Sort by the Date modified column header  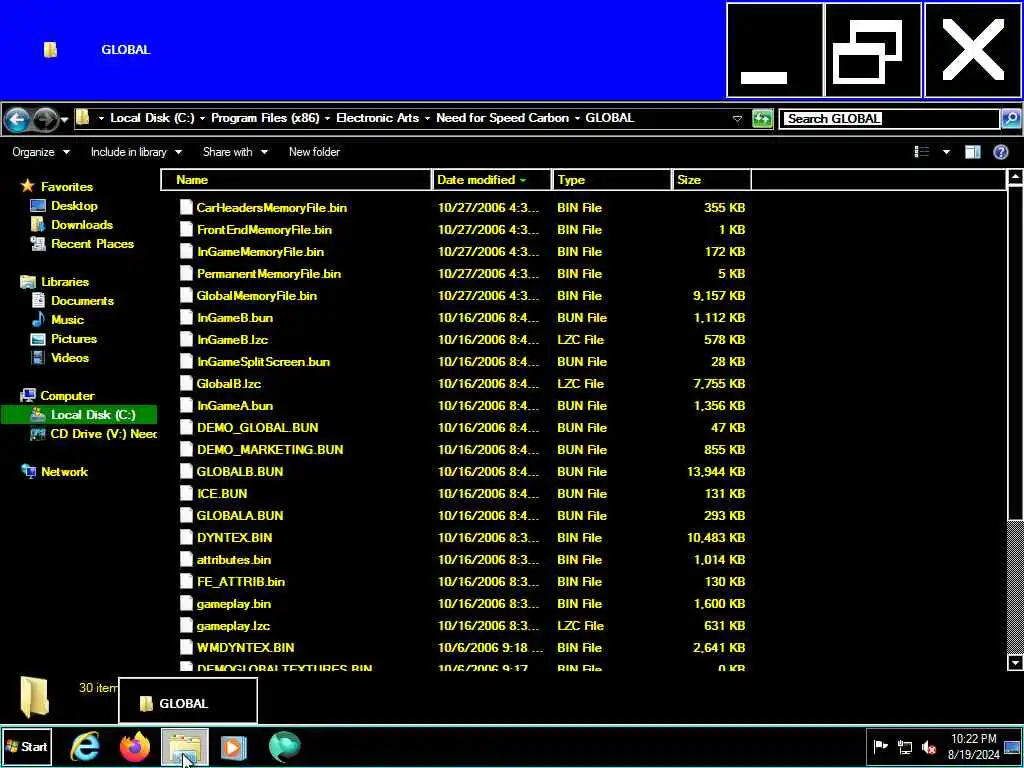[492, 180]
